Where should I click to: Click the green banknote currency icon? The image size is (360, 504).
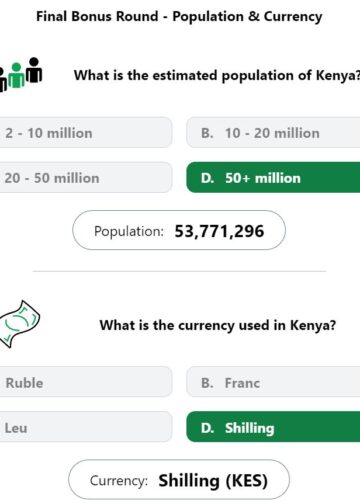click(x=20, y=324)
